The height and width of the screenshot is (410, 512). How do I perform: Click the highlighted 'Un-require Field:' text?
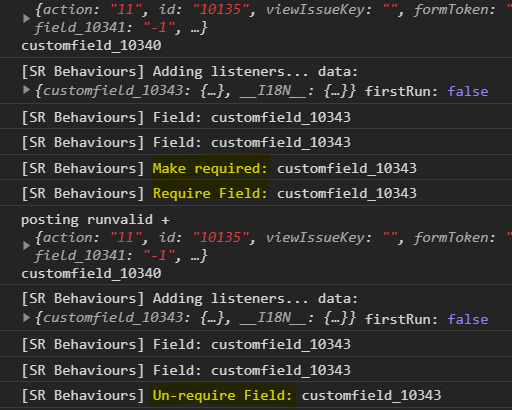(222, 395)
